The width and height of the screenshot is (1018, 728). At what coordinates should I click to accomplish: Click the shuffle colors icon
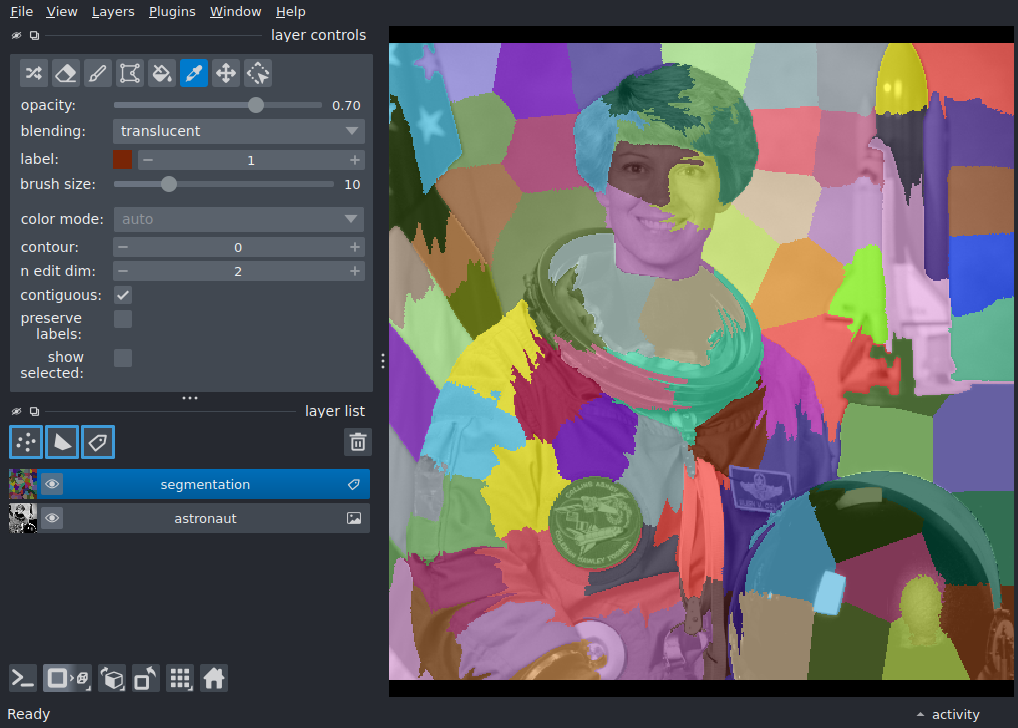pos(34,73)
